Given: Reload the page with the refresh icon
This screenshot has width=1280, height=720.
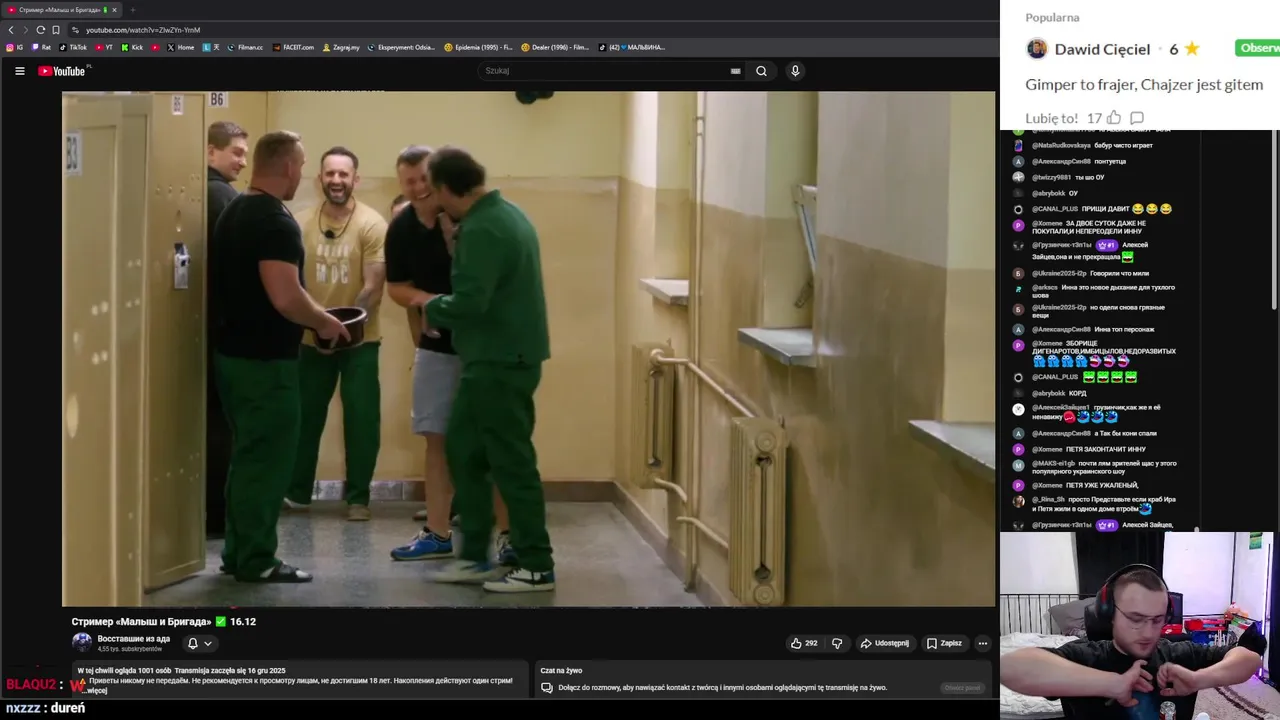Looking at the screenshot, I should point(40,30).
